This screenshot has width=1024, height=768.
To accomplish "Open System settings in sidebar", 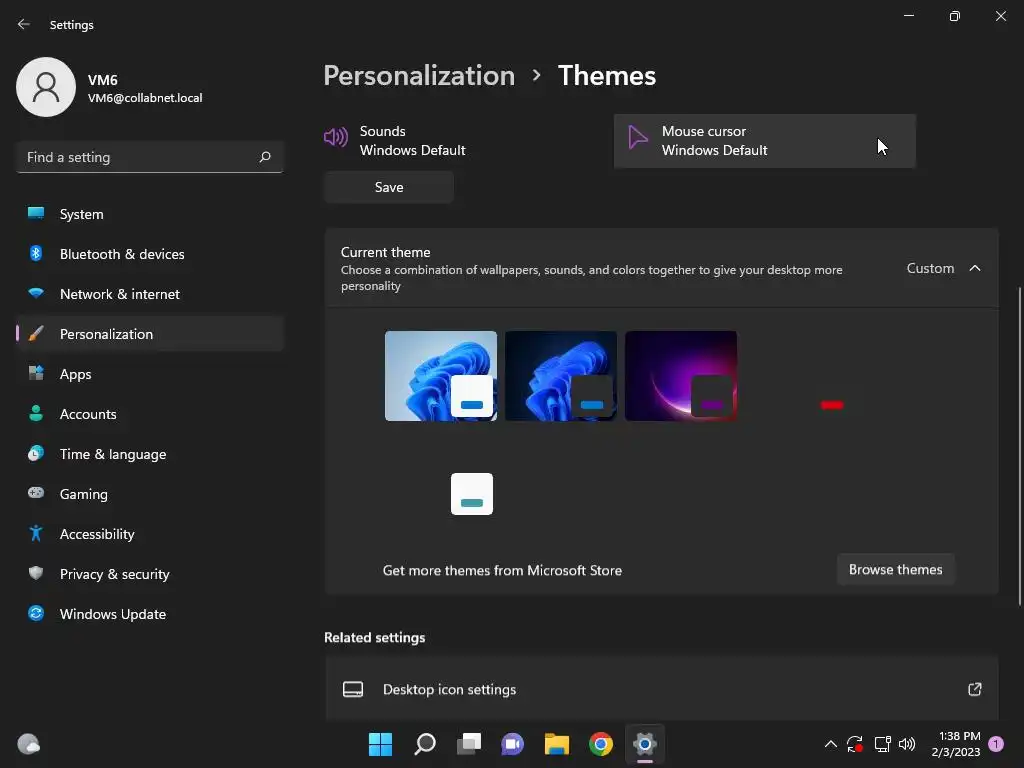I will pyautogui.click(x=150, y=214).
